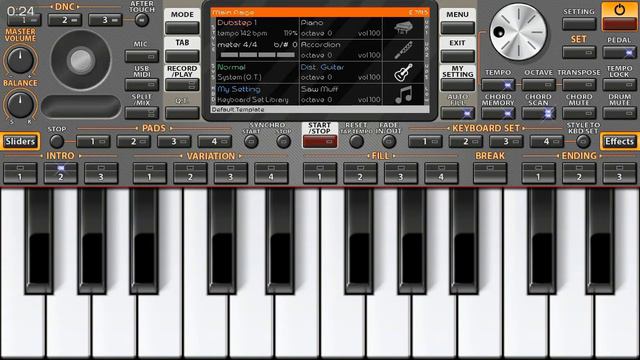Open the MENU button

(x=458, y=28)
